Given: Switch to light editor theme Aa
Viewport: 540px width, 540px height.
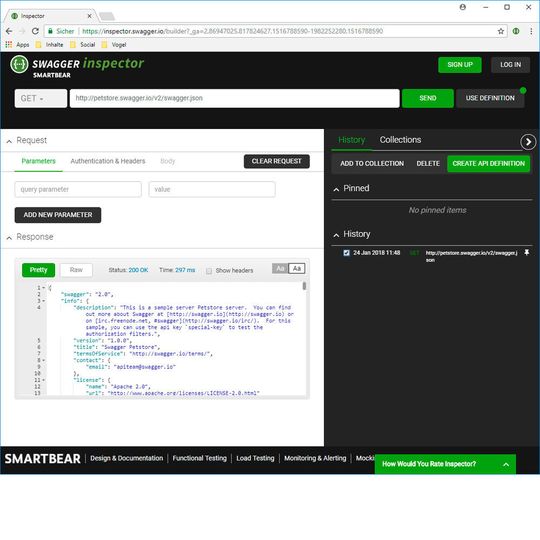Looking at the screenshot, I should click(297, 268).
